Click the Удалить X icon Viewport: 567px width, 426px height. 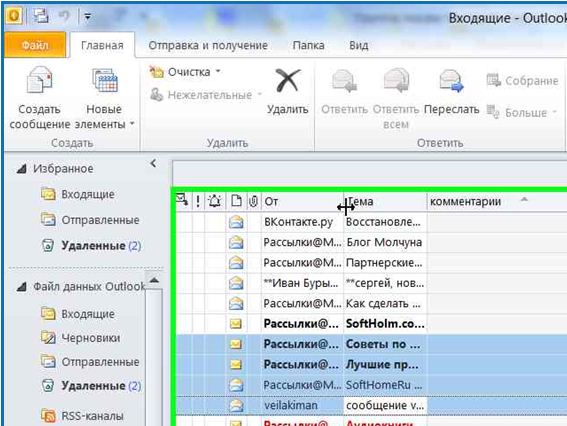pos(287,80)
